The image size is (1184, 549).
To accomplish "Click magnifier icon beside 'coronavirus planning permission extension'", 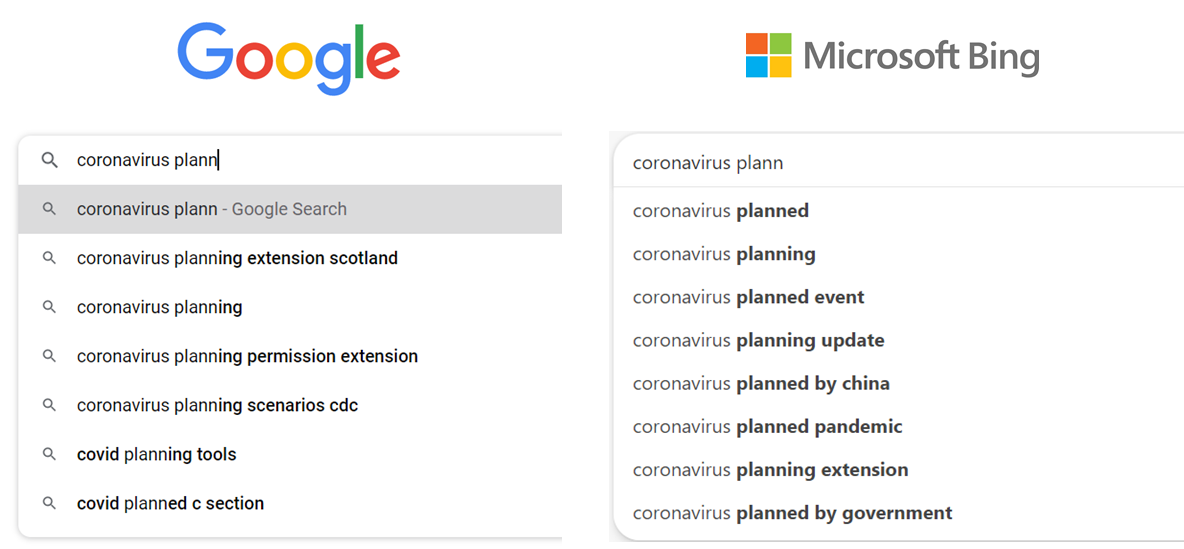I will pyautogui.click(x=49, y=356).
